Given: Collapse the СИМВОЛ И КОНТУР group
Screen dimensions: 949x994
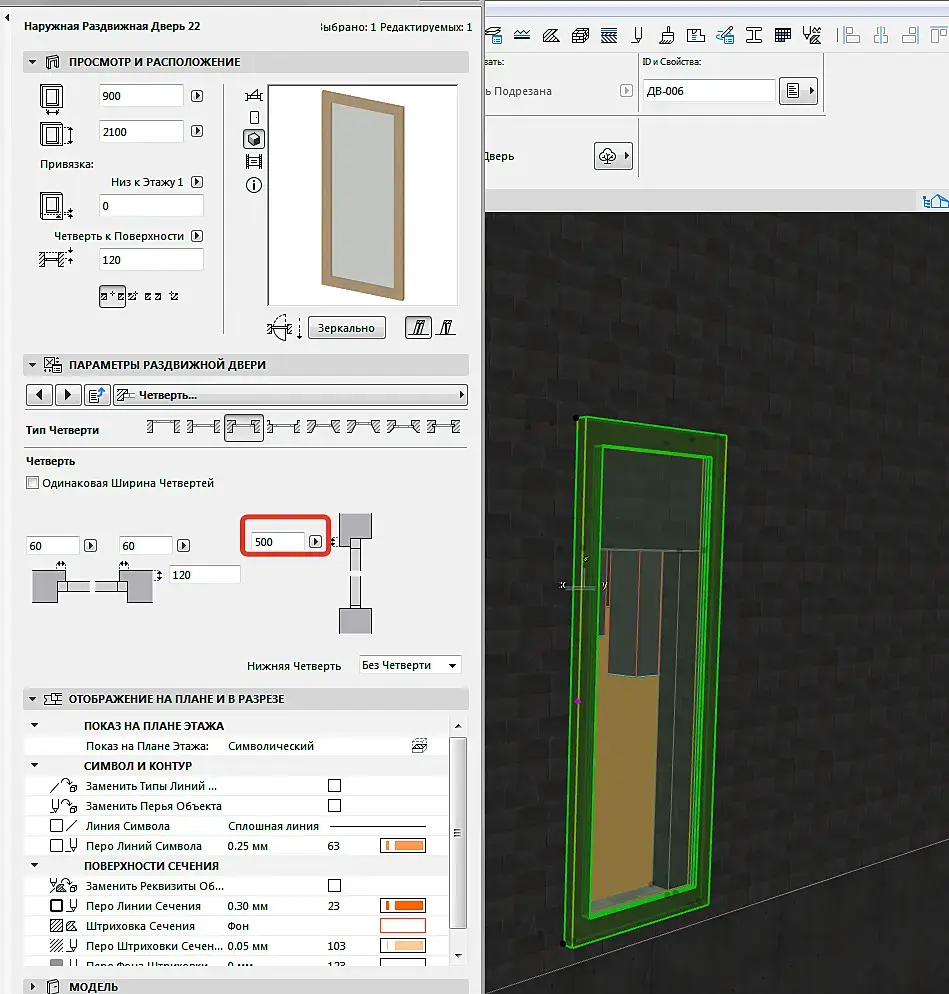Looking at the screenshot, I should (x=35, y=765).
